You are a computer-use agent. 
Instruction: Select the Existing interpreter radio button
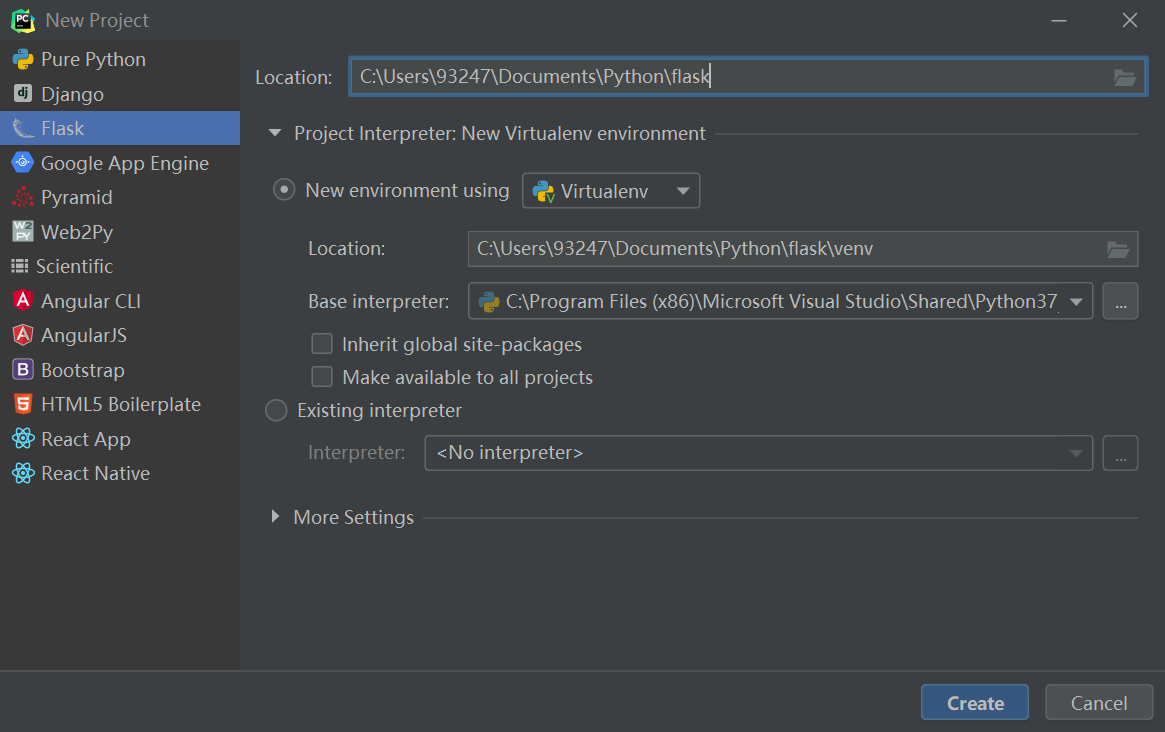click(276, 410)
